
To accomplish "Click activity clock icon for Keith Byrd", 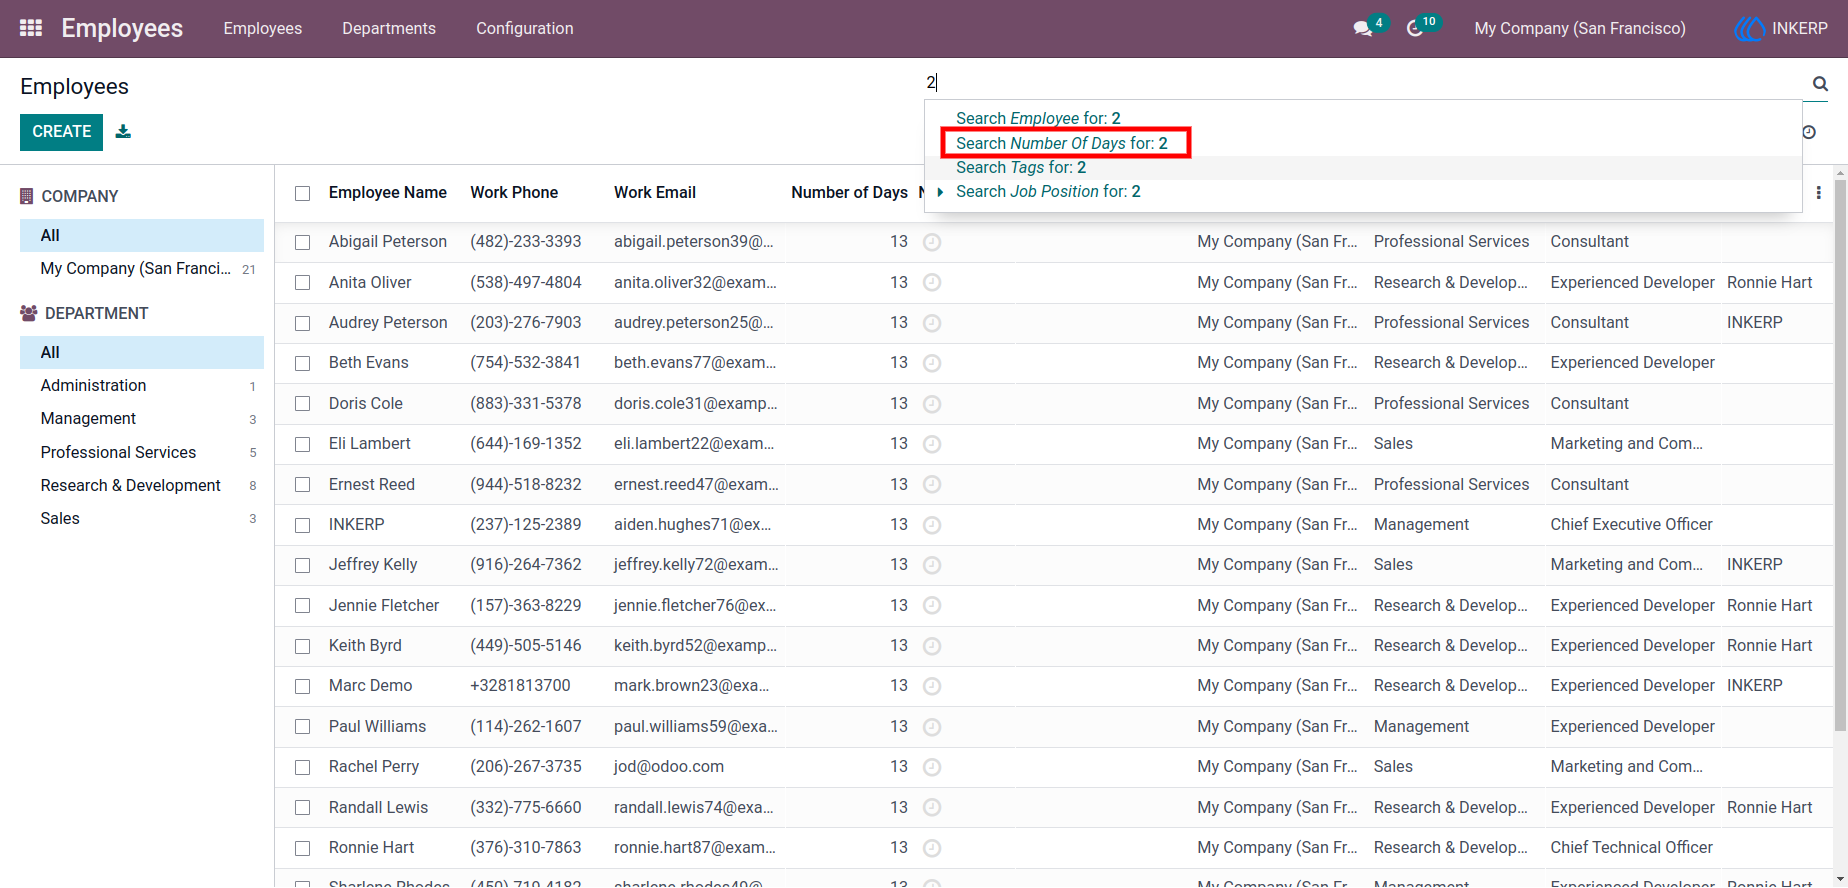I will coord(932,646).
